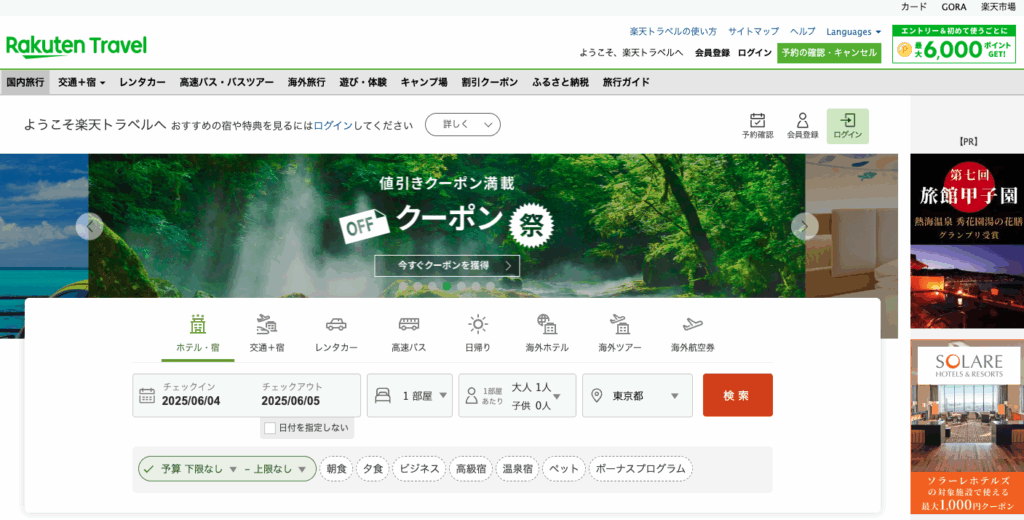Select the 交通+宿 plane and hotel icon
Screen dimensions: 1024x520
click(x=266, y=324)
